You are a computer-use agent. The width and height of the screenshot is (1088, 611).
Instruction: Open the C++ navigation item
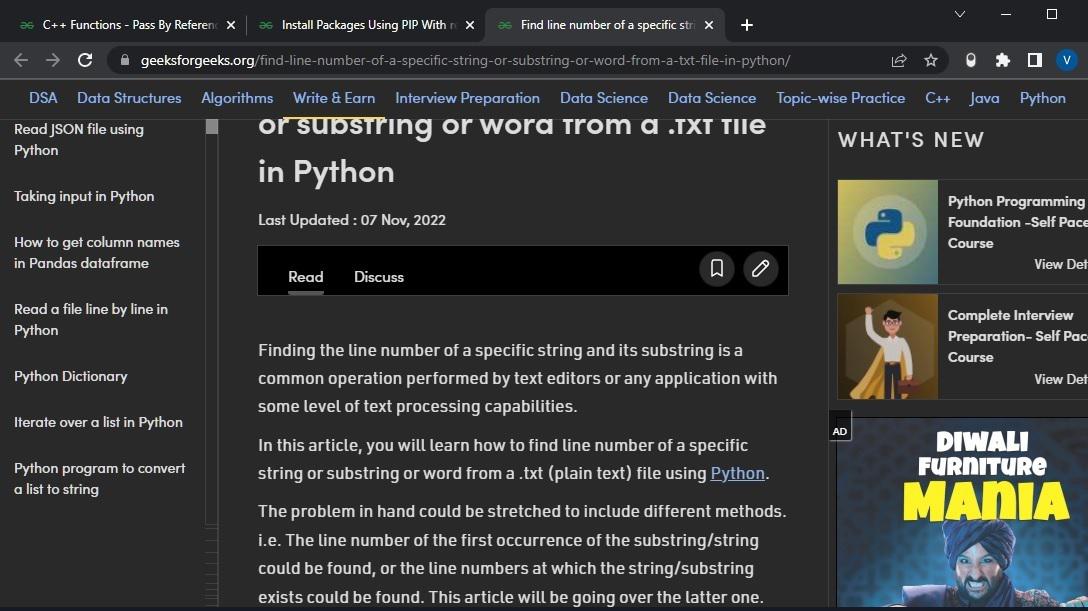pos(937,98)
